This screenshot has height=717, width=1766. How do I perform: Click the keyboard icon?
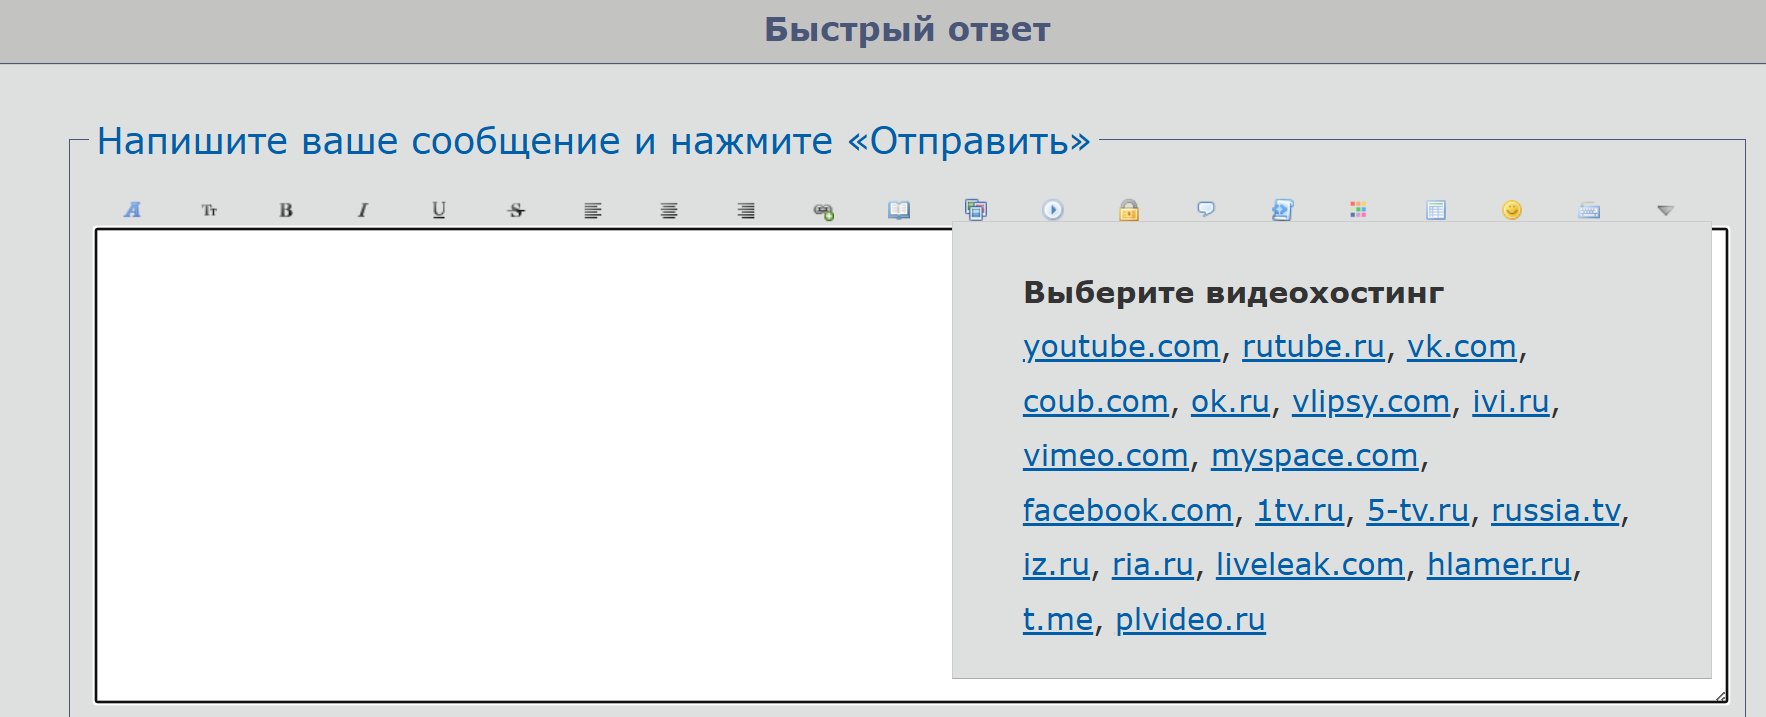tap(1589, 210)
